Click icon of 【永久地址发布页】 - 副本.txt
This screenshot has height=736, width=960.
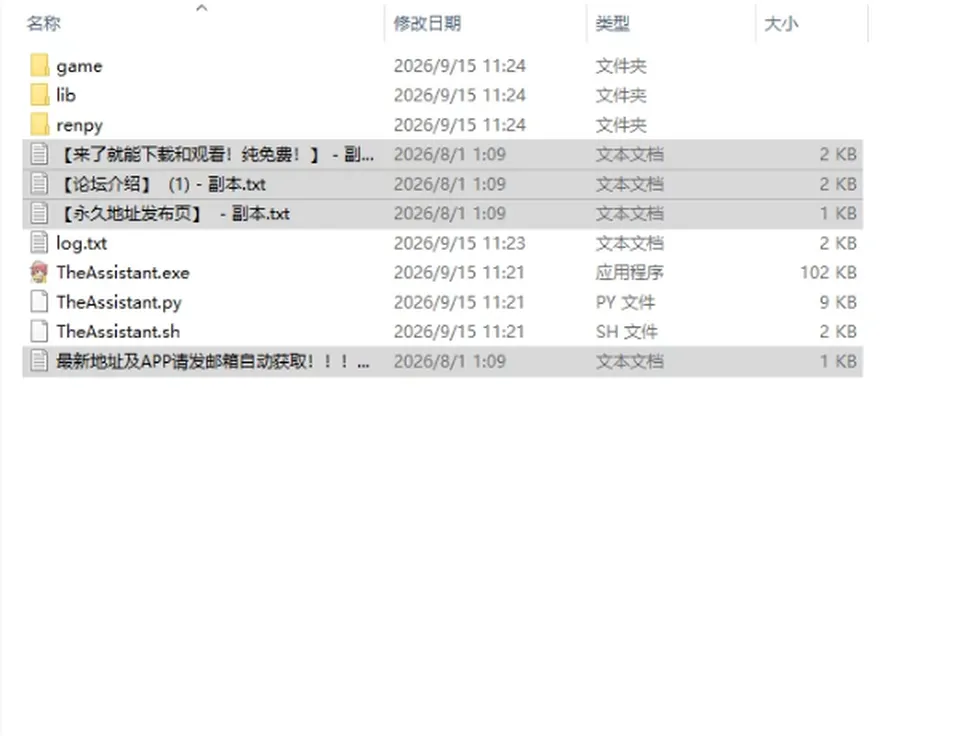point(39,213)
